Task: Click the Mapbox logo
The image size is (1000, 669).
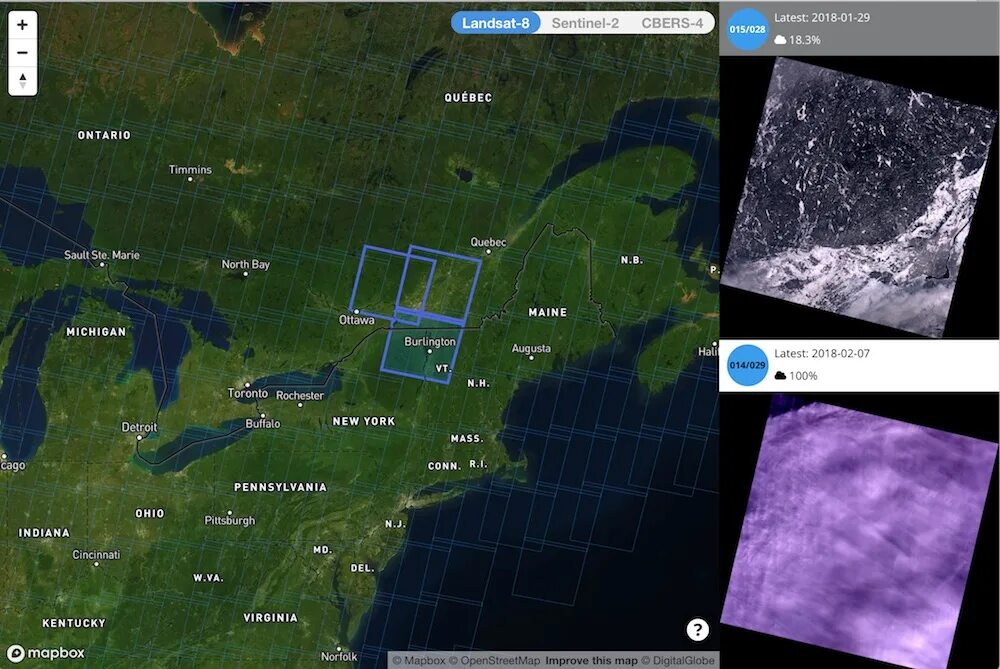Action: [x=46, y=653]
